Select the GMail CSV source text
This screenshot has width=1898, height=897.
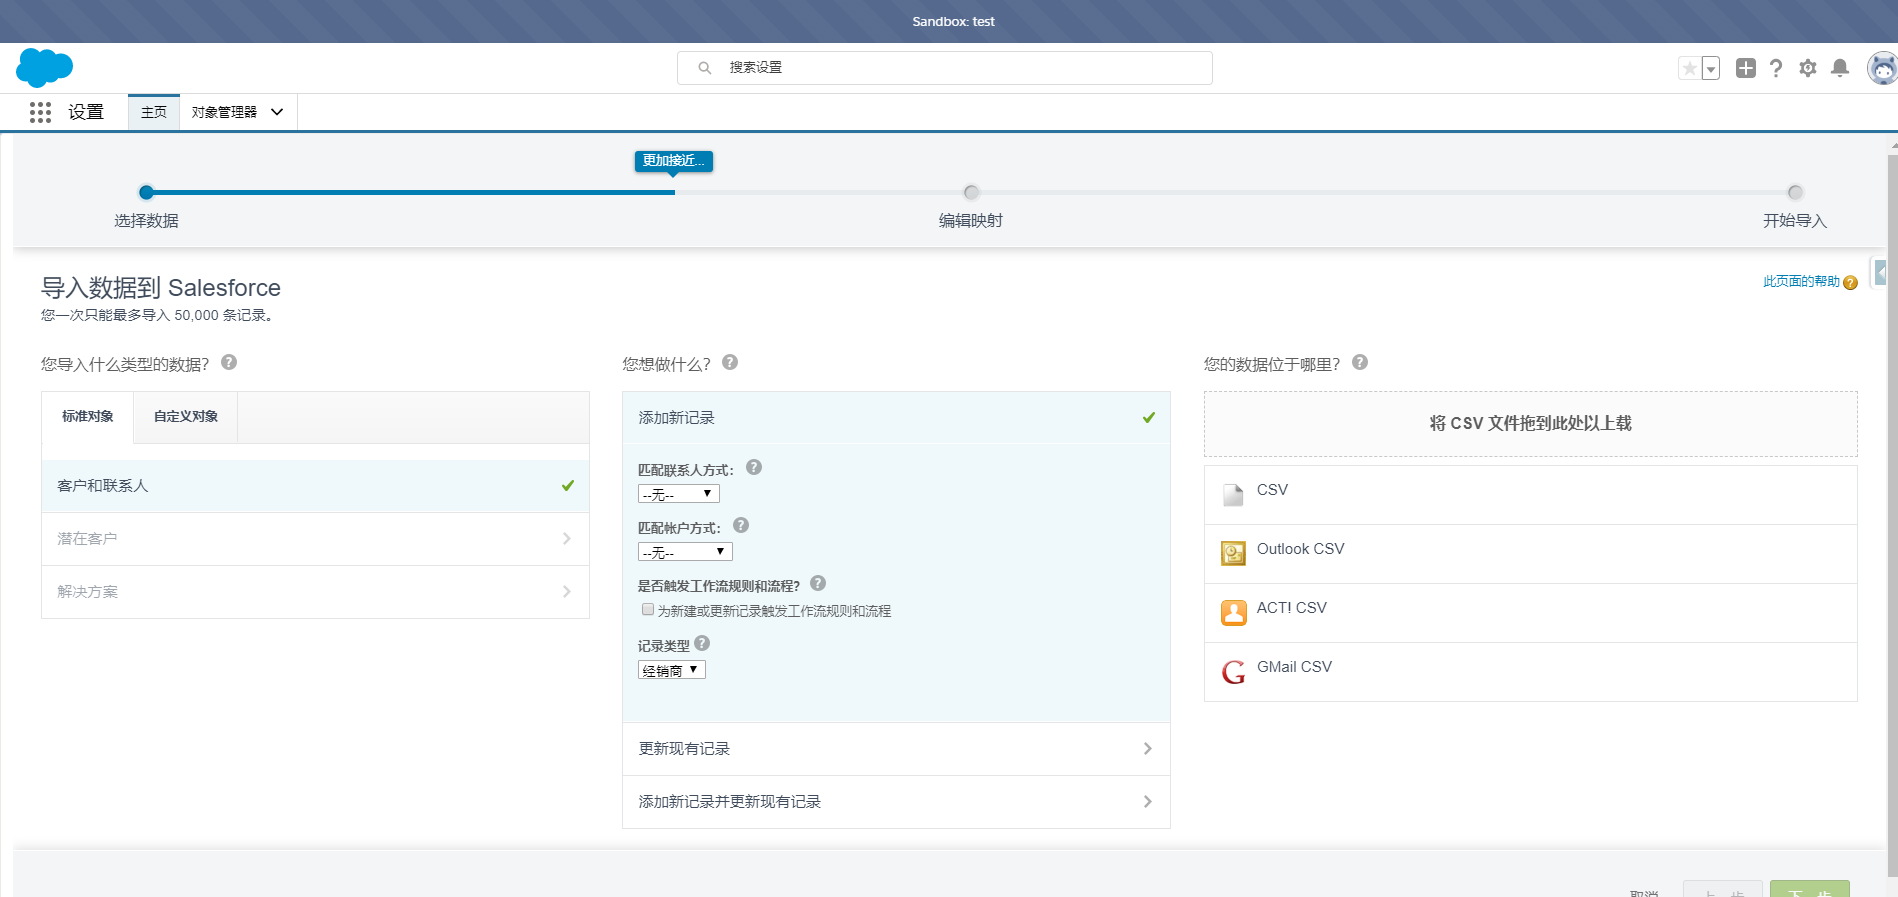(1294, 667)
